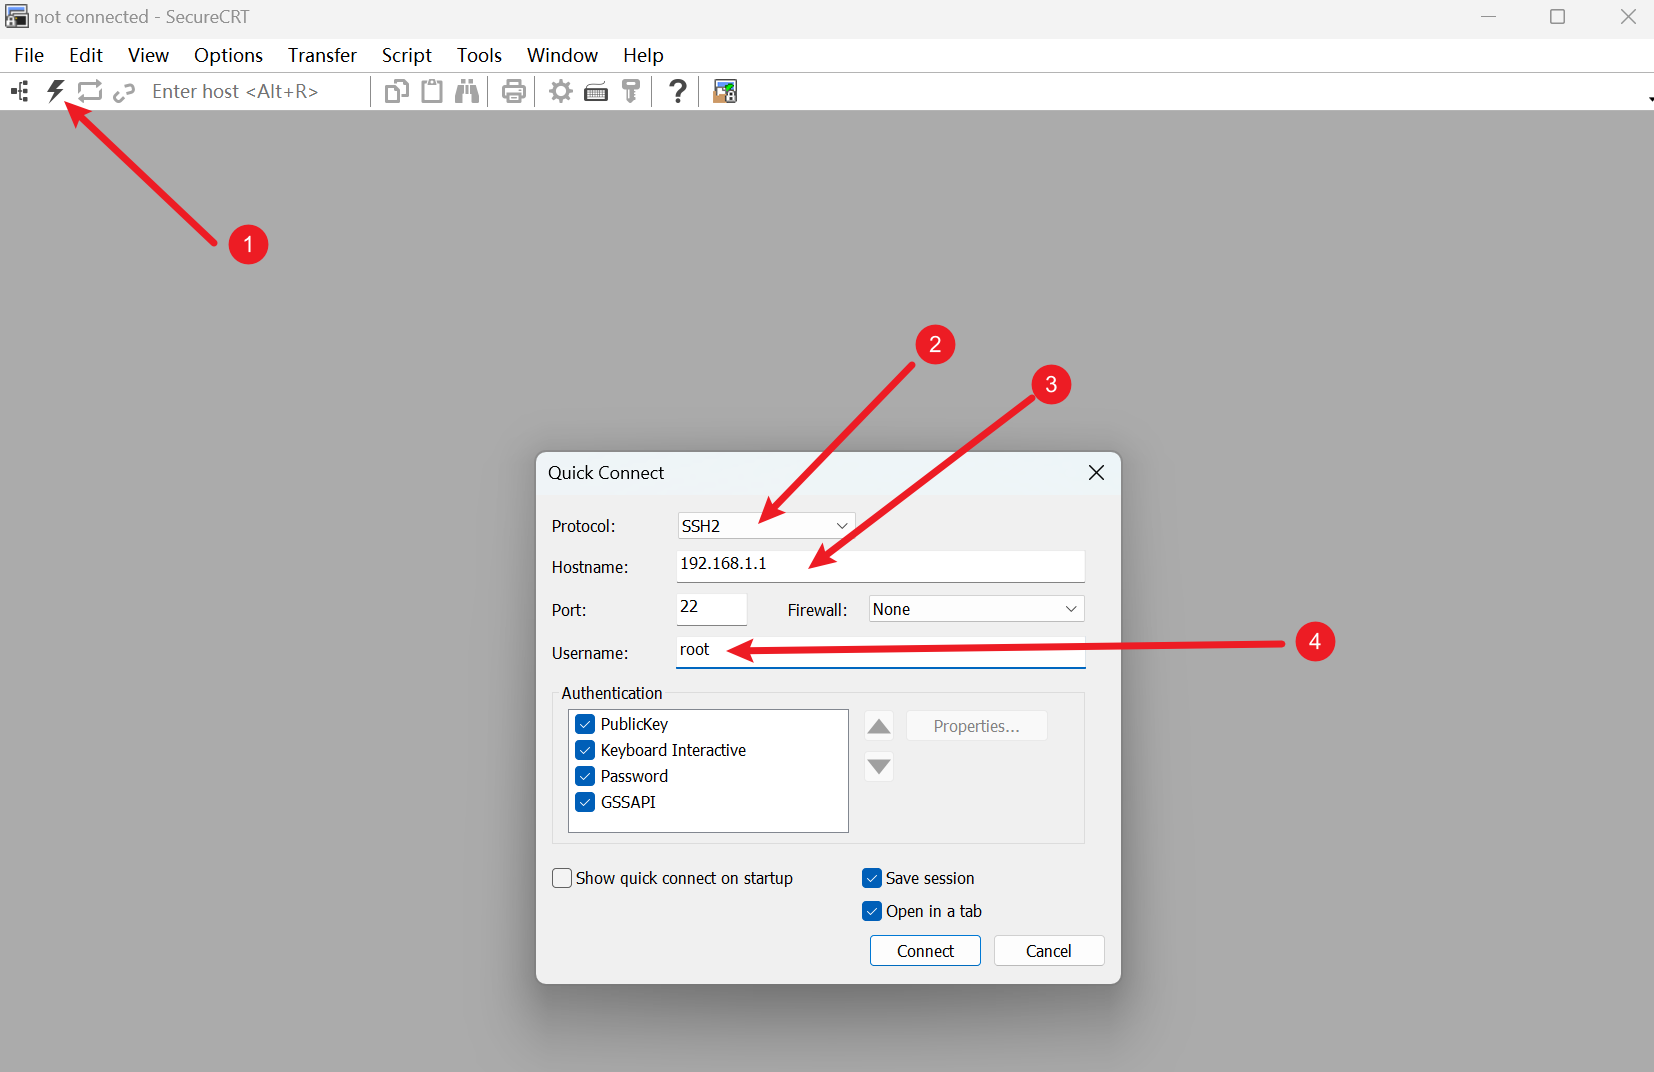Click the Quick Connect lightning bolt icon
Viewport: 1654px width, 1072px height.
[56, 92]
